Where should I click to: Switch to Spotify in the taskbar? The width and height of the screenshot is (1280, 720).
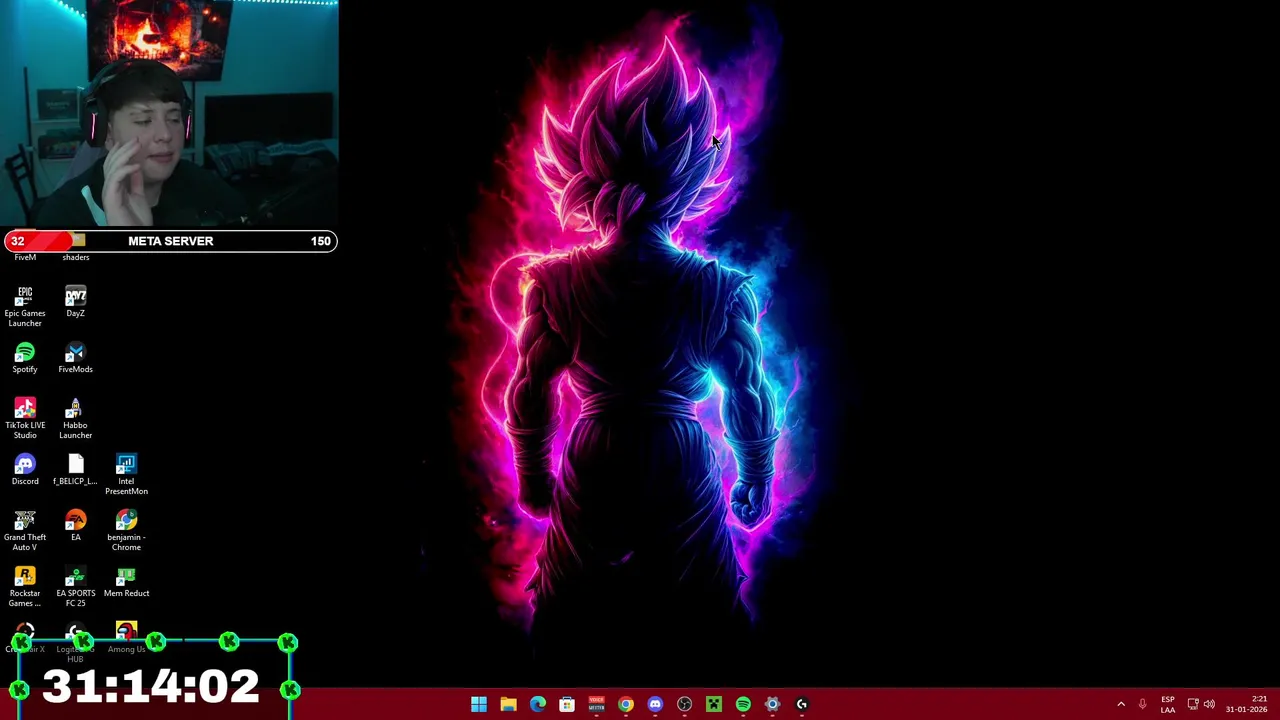pyautogui.click(x=743, y=704)
